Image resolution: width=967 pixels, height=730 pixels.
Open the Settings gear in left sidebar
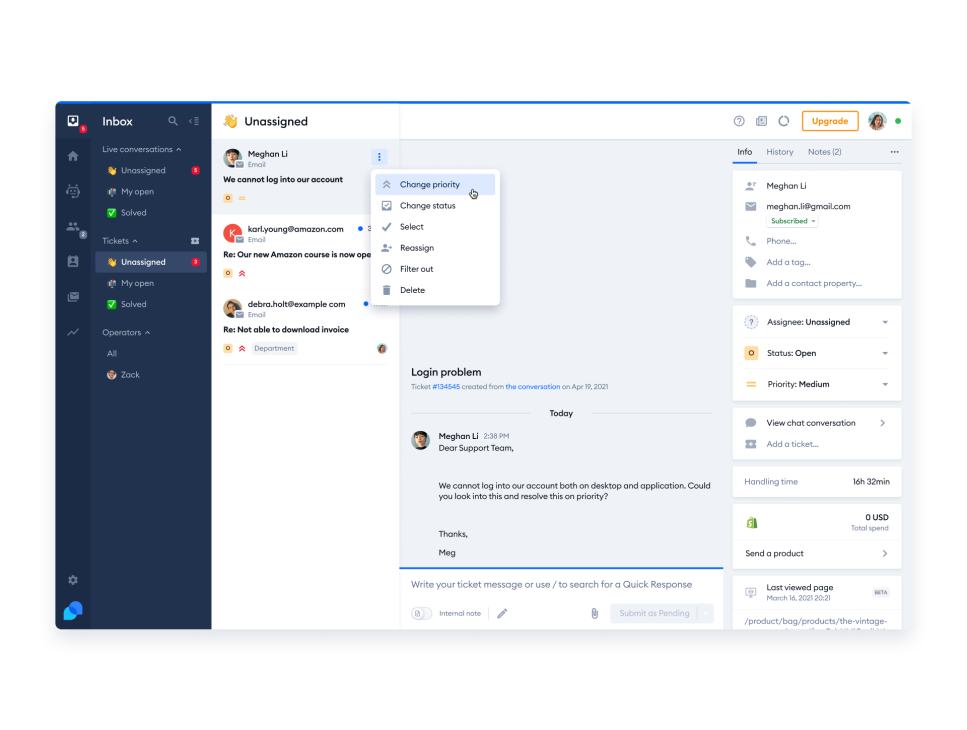73,580
